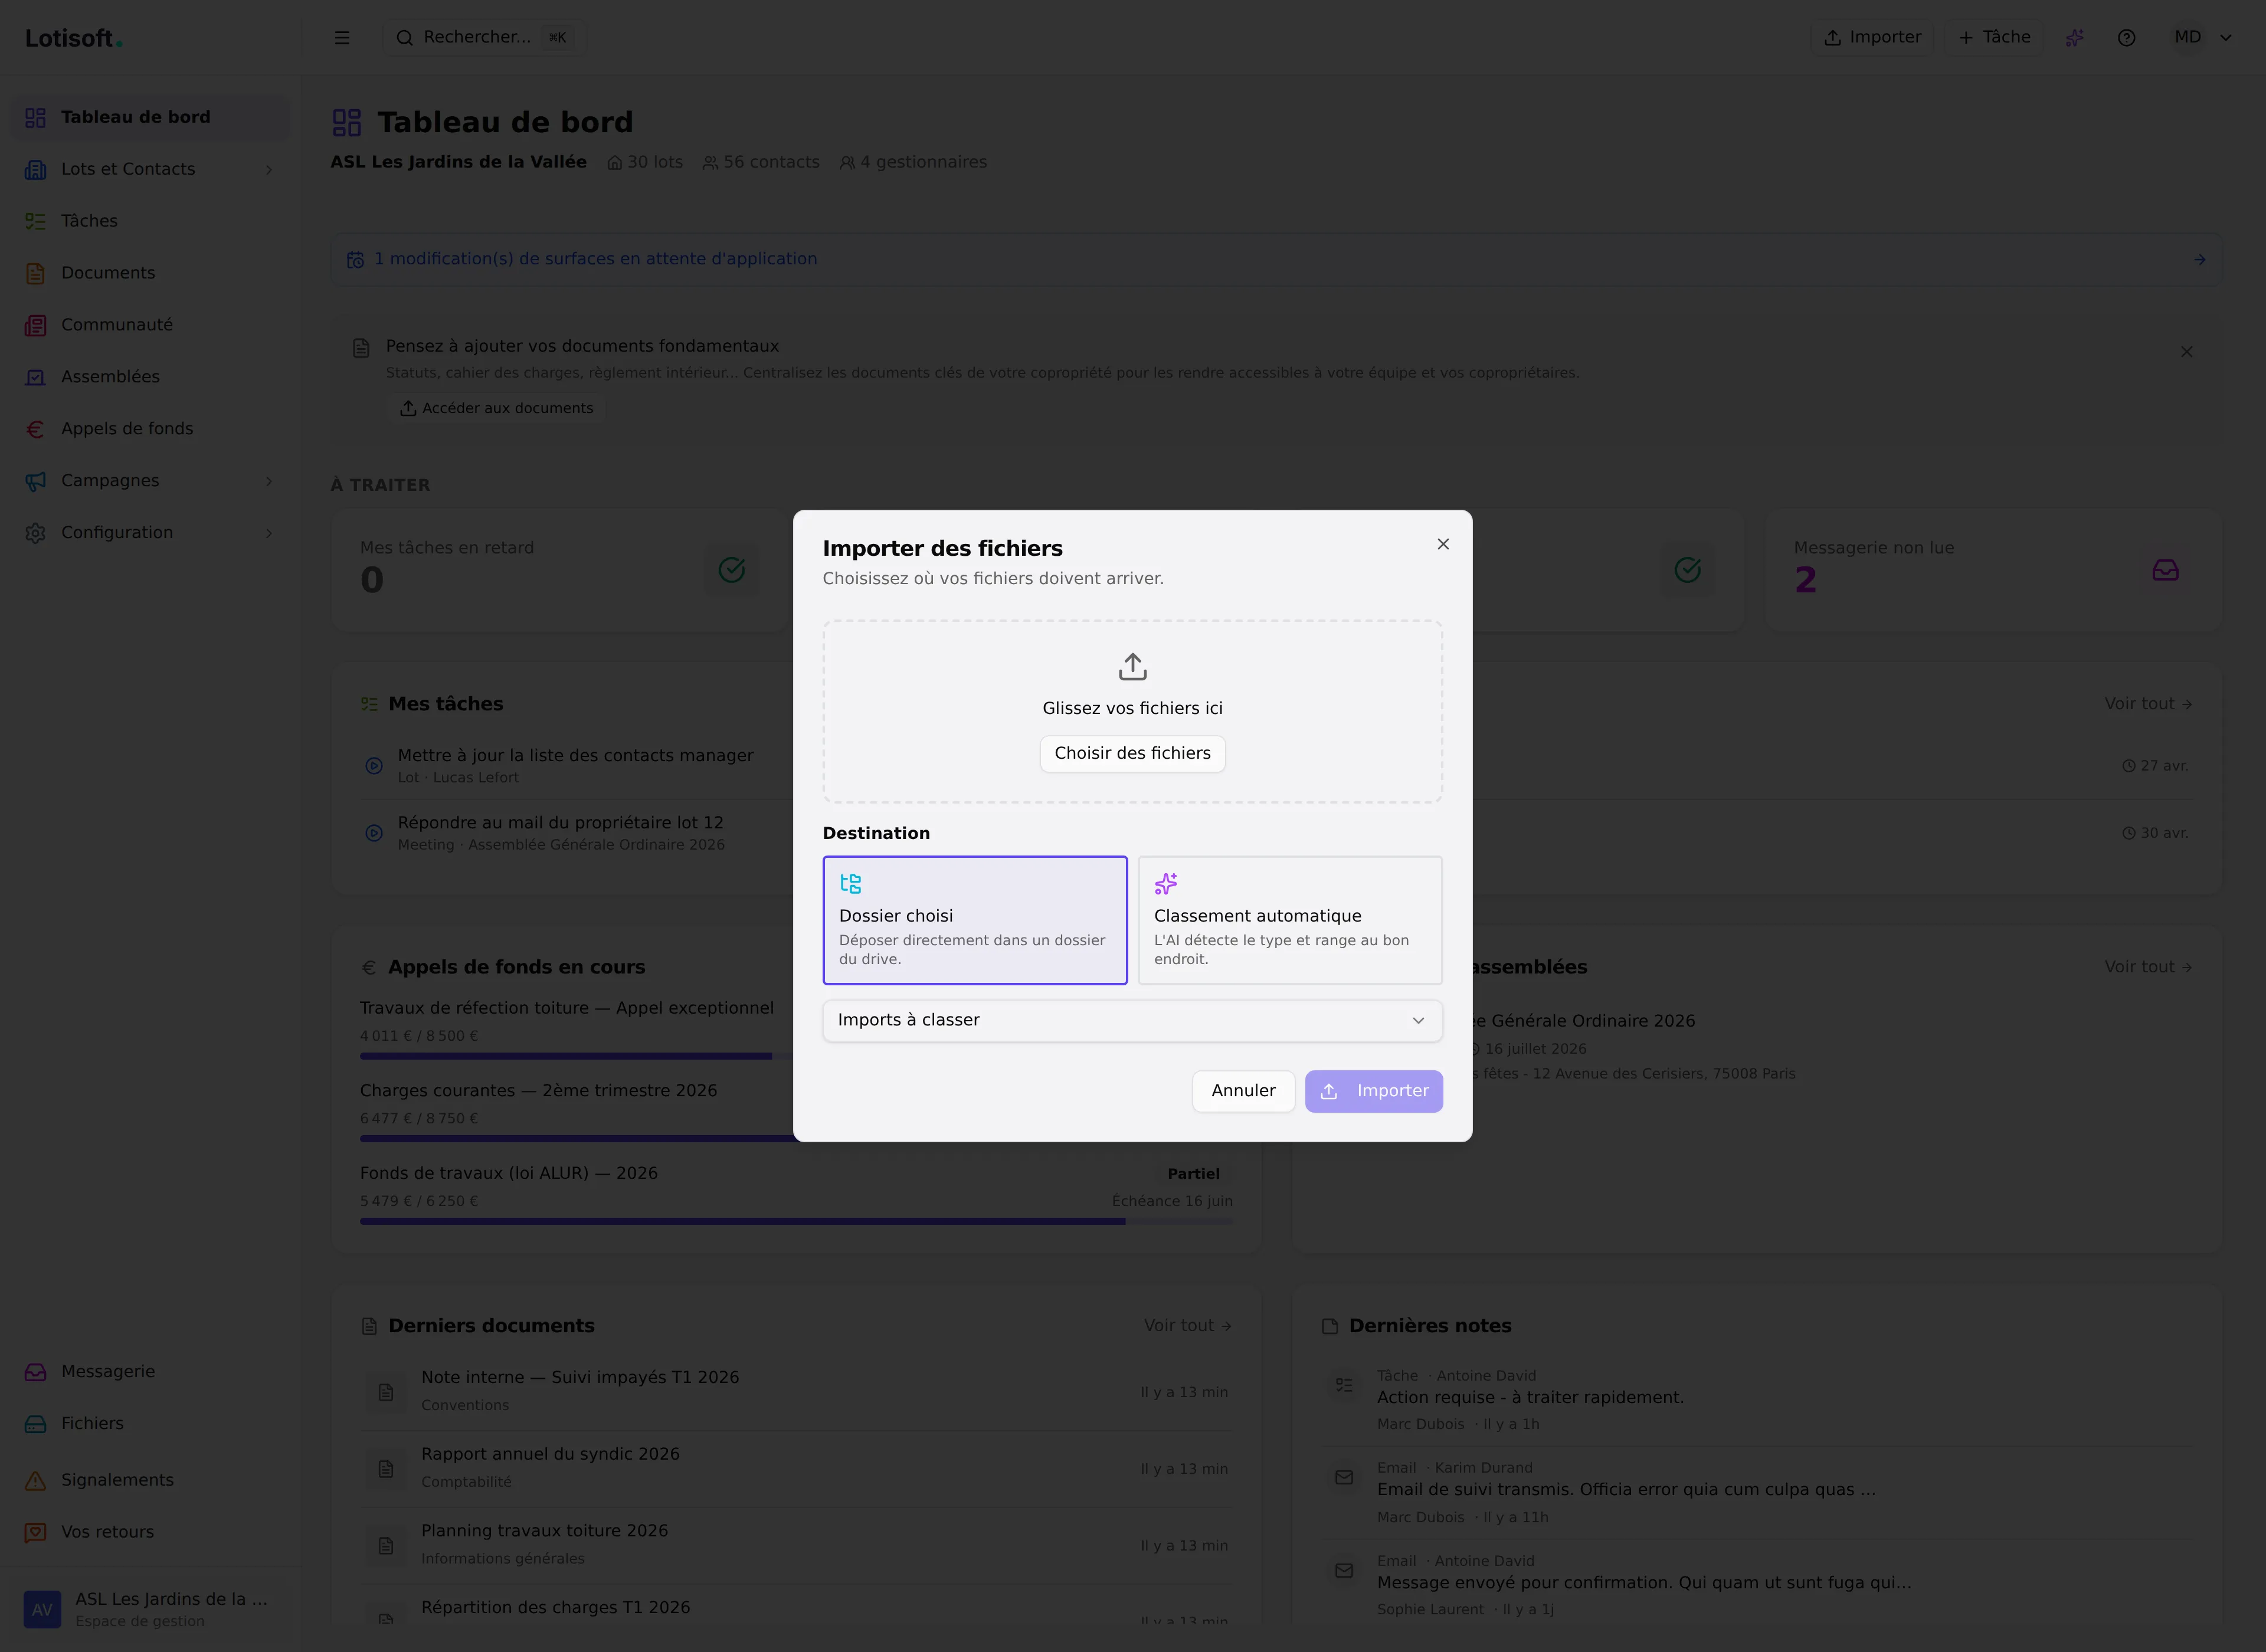This screenshot has width=2266, height=1652.
Task: Click the check icon on Mes tâches en retard card
Action: [732, 570]
